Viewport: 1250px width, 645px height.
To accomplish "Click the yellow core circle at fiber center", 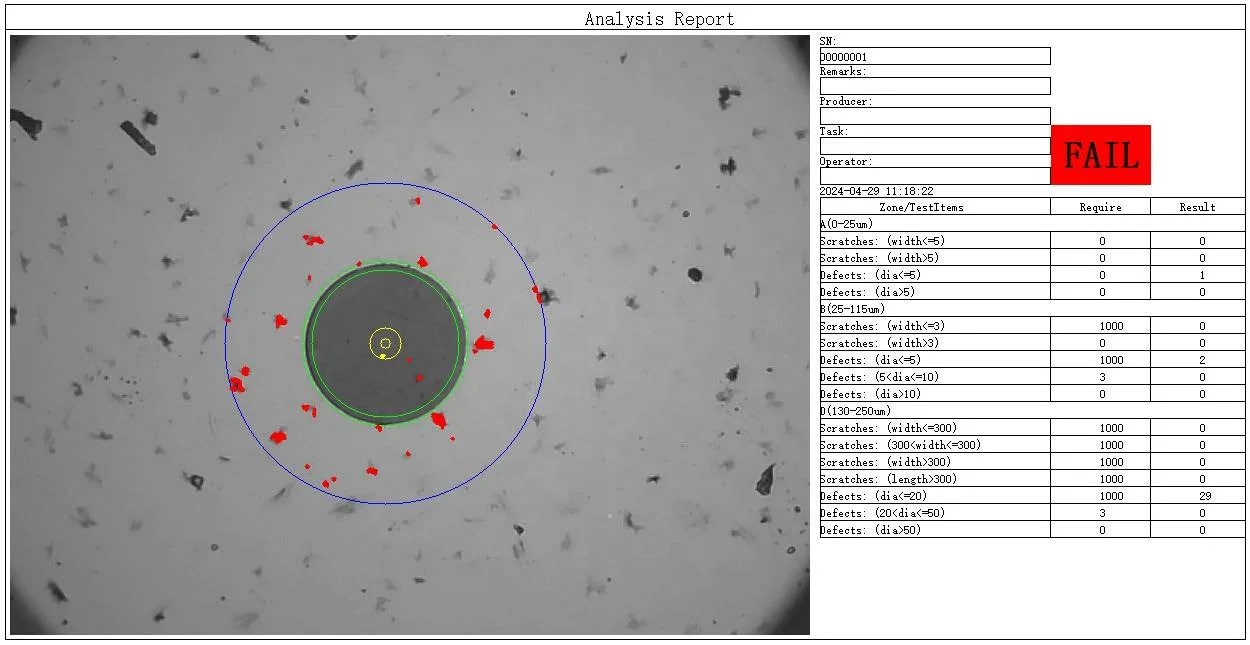I will click(x=385, y=343).
